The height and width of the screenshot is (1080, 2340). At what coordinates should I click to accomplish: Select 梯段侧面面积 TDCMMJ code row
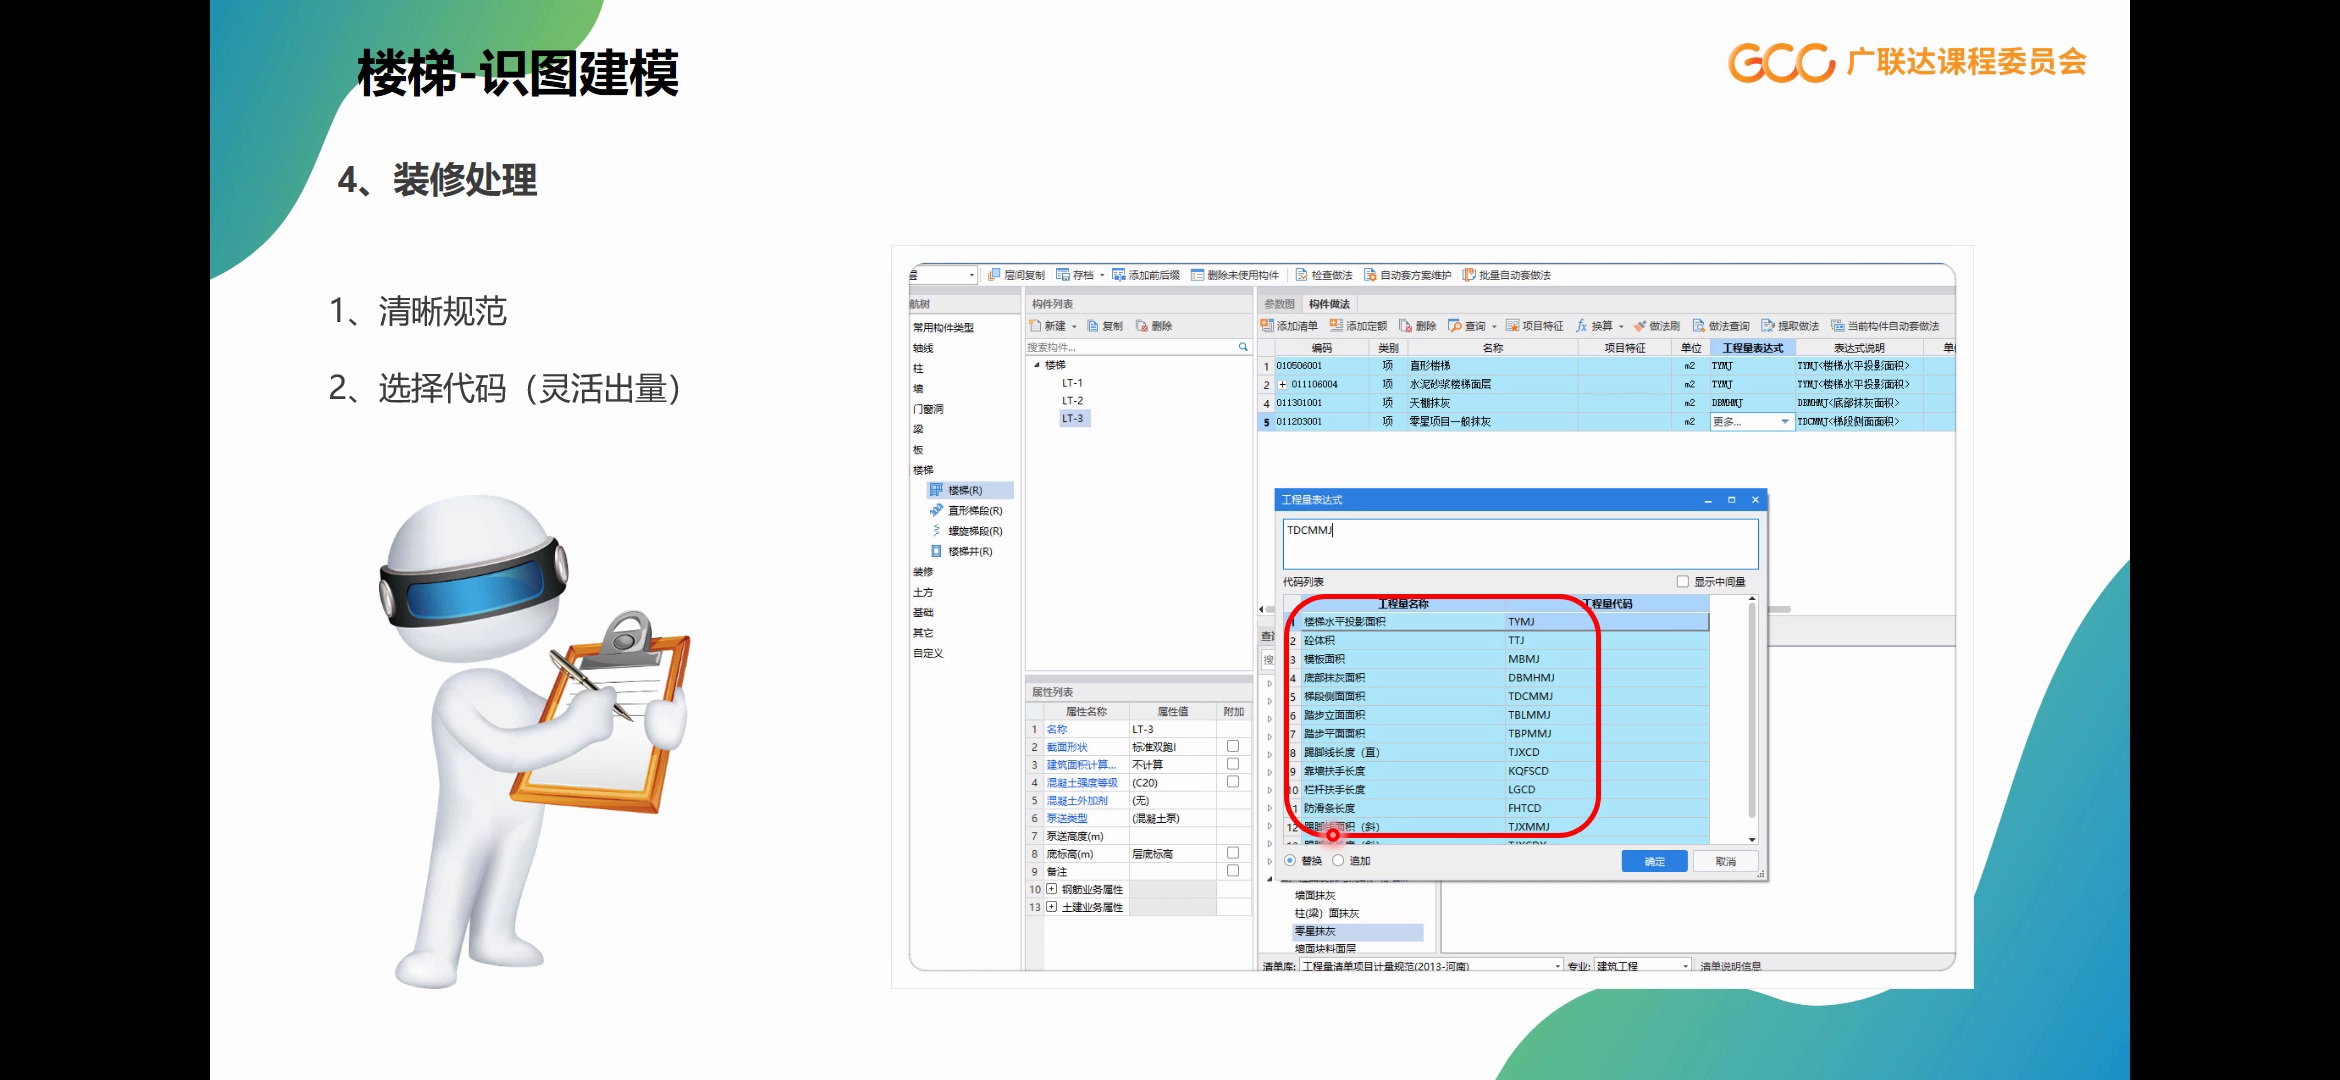1498,697
